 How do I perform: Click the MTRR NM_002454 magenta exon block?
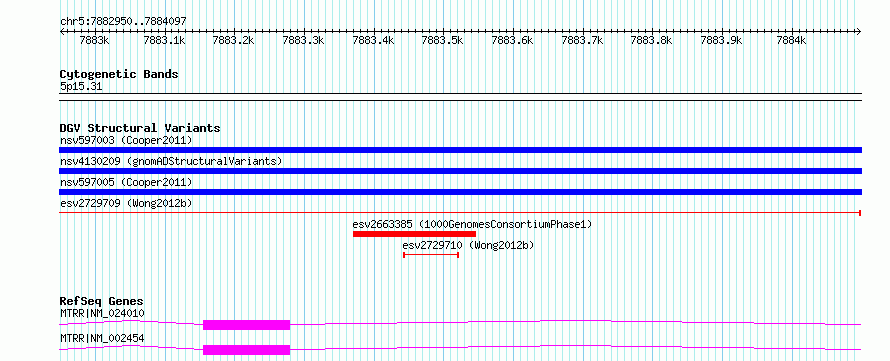pos(246,350)
